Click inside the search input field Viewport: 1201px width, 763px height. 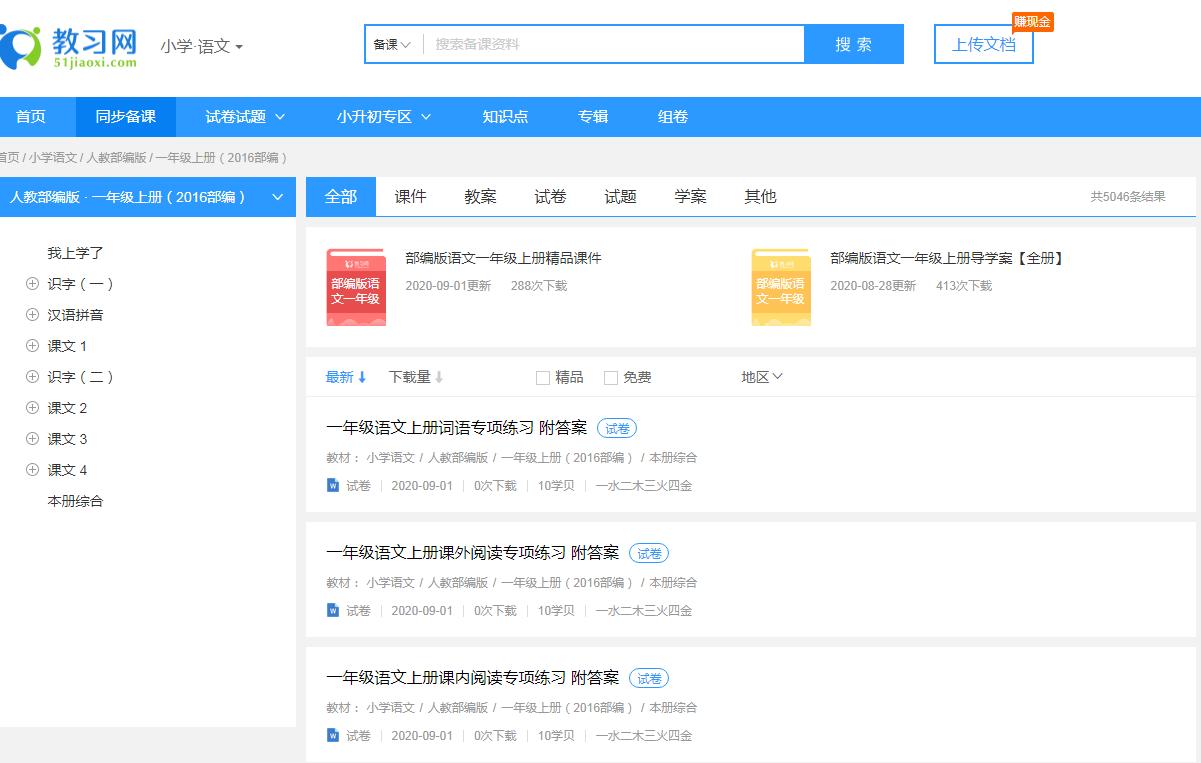(600, 44)
